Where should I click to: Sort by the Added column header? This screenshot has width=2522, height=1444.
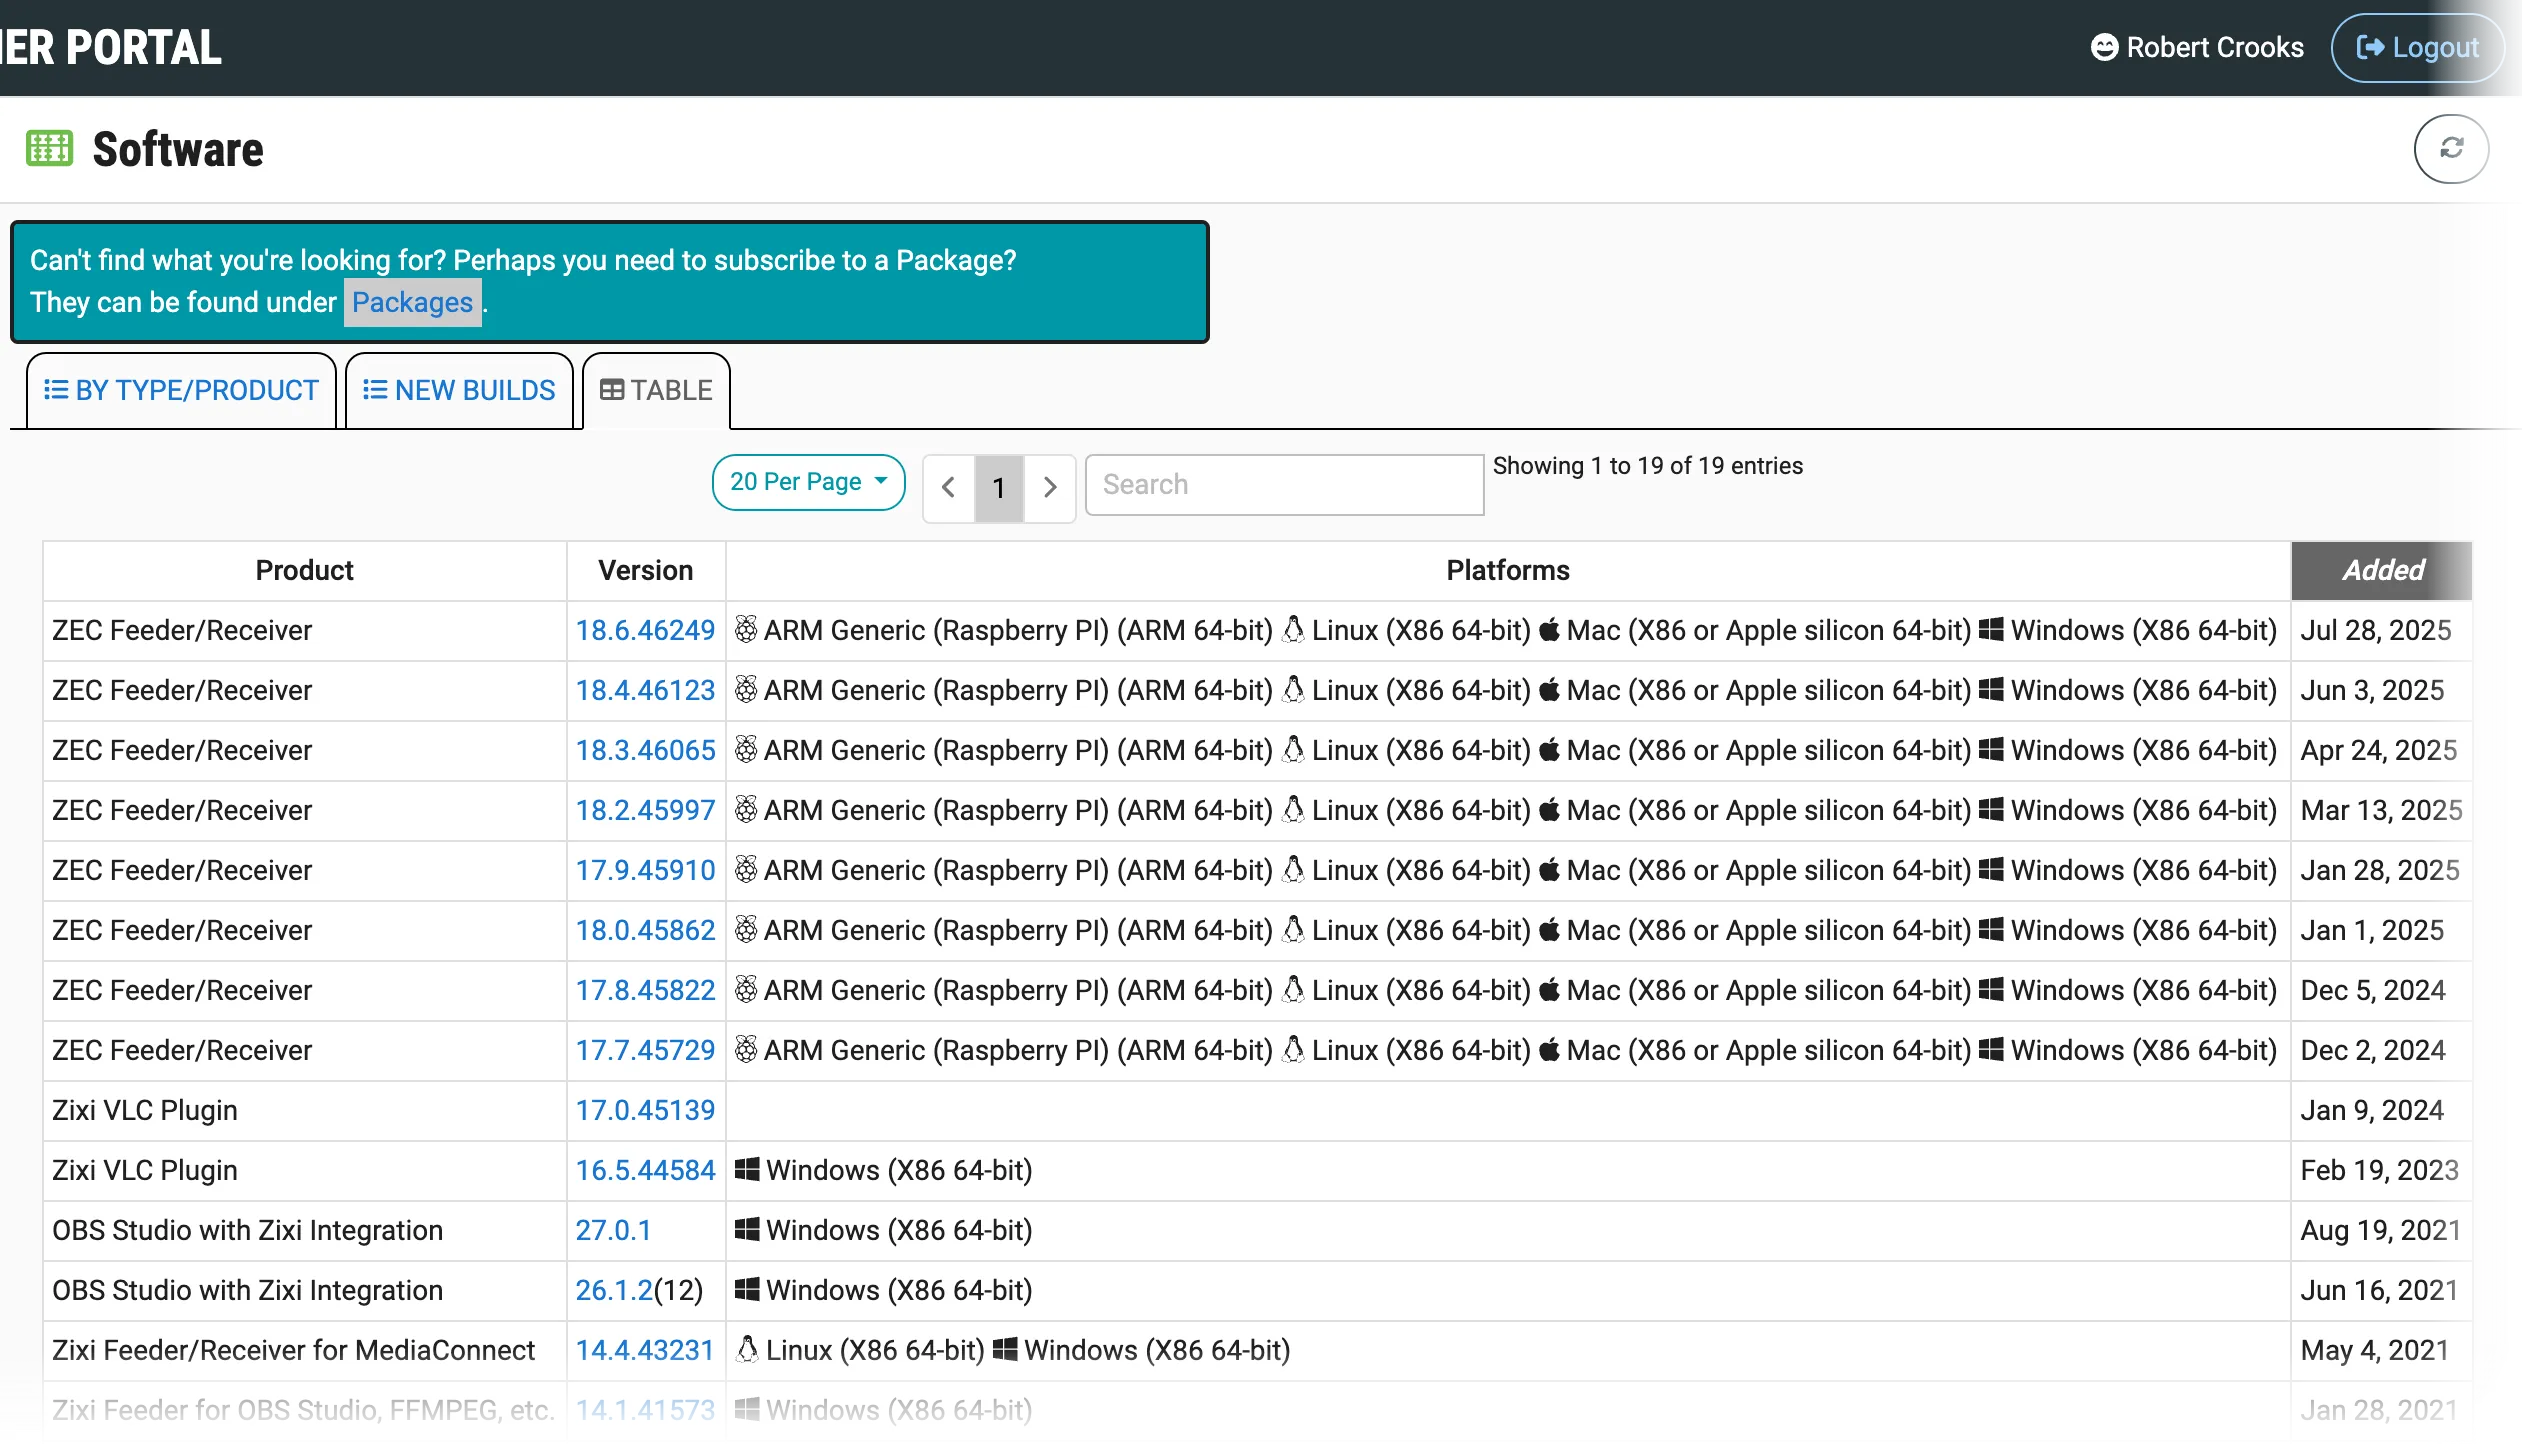point(2382,570)
